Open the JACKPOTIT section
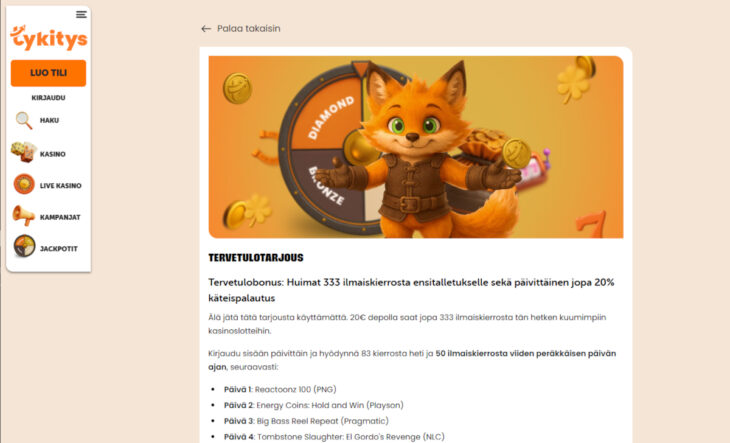Image resolution: width=730 pixels, height=443 pixels. [x=59, y=249]
